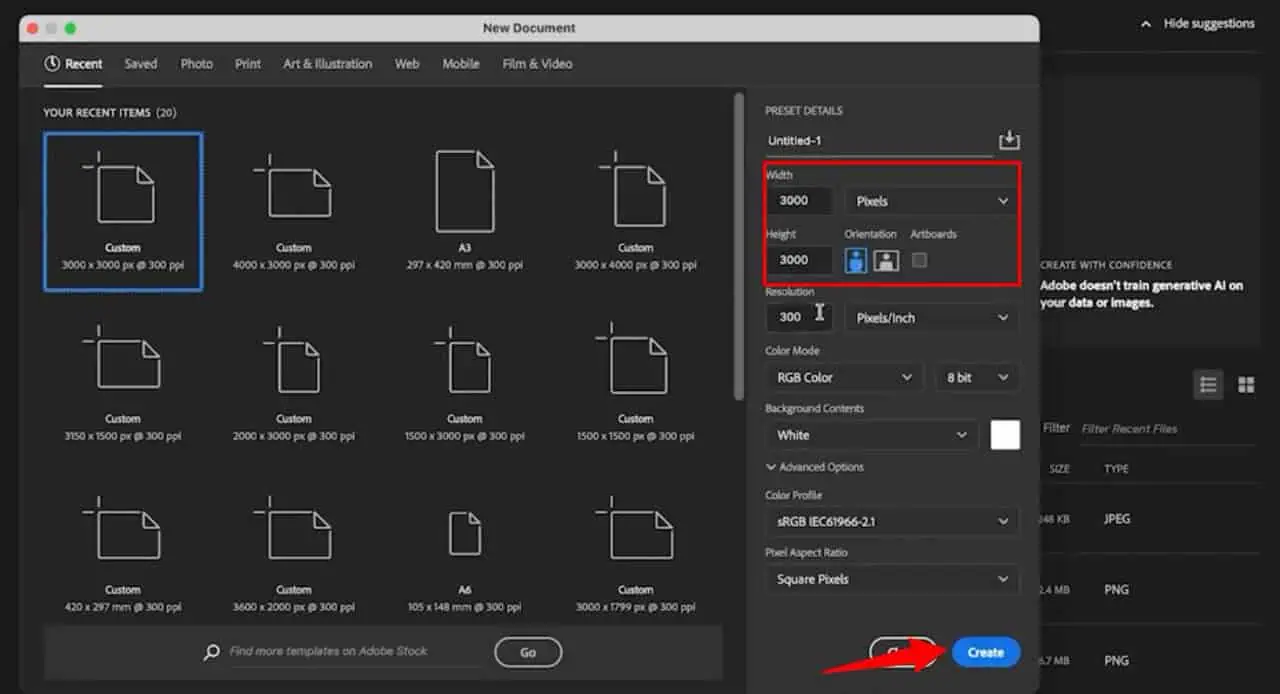The height and width of the screenshot is (694, 1280).
Task: Open the Art & Illustration tab
Action: (327, 63)
